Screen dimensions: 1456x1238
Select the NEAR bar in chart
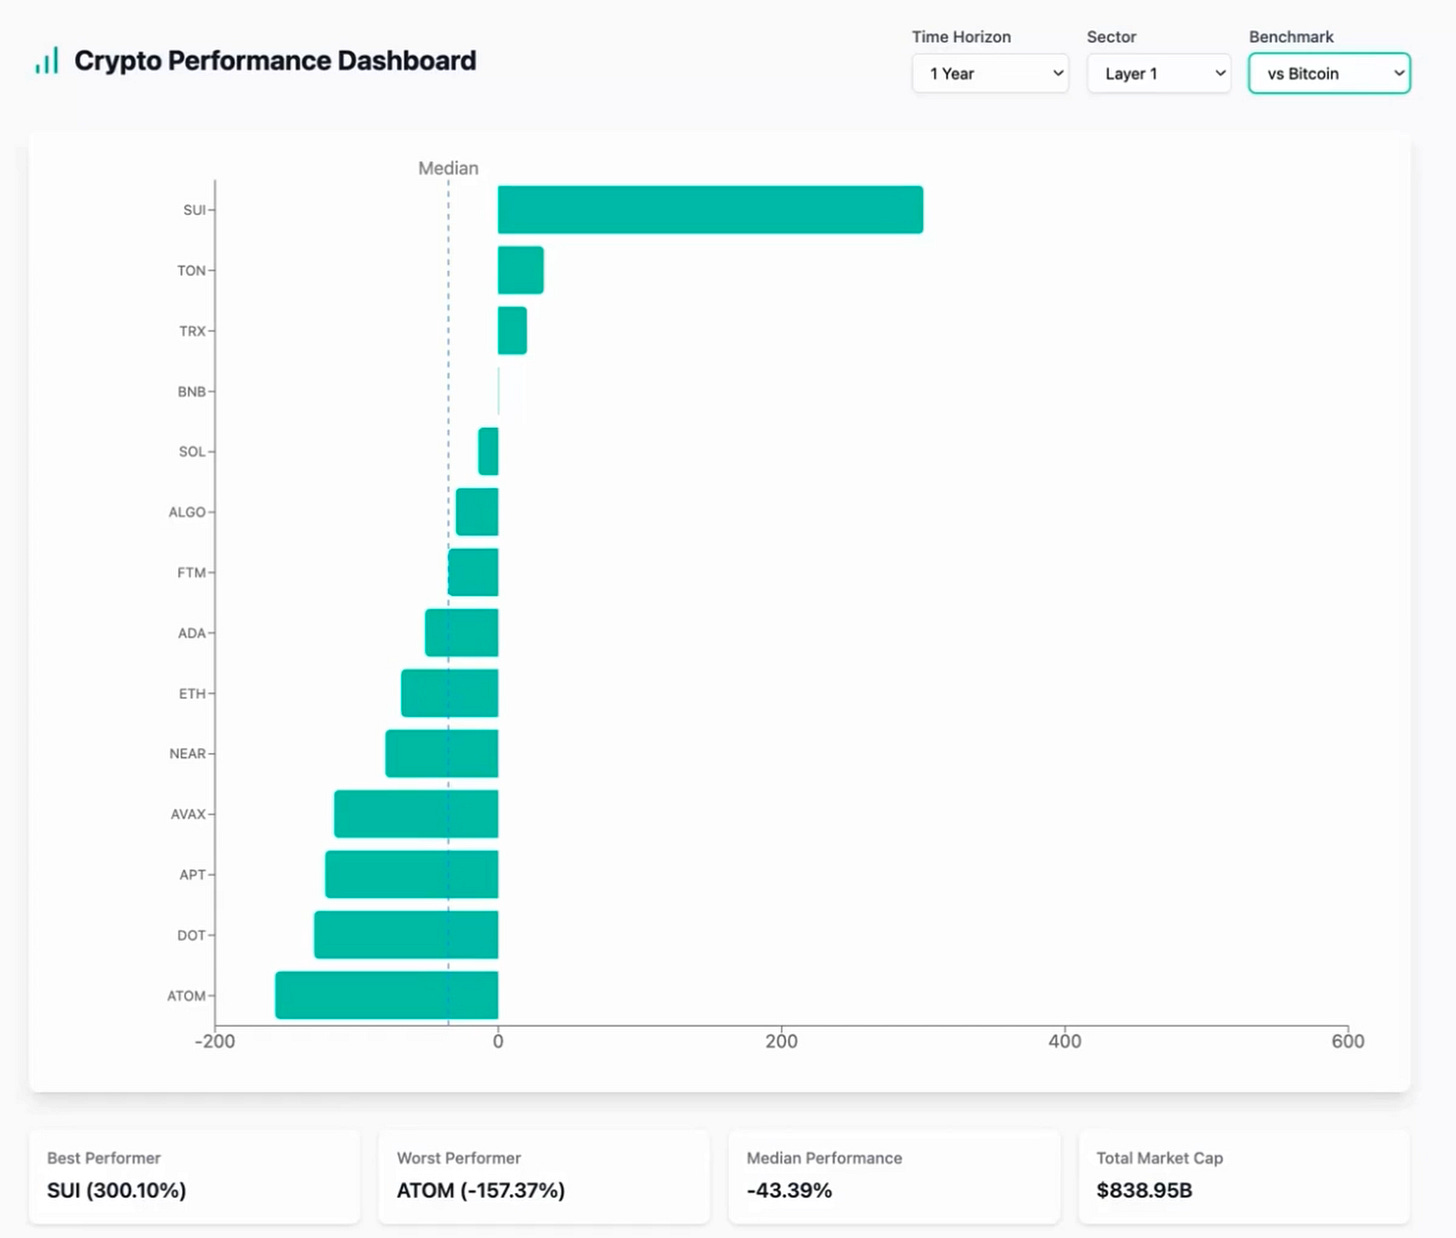(x=442, y=754)
